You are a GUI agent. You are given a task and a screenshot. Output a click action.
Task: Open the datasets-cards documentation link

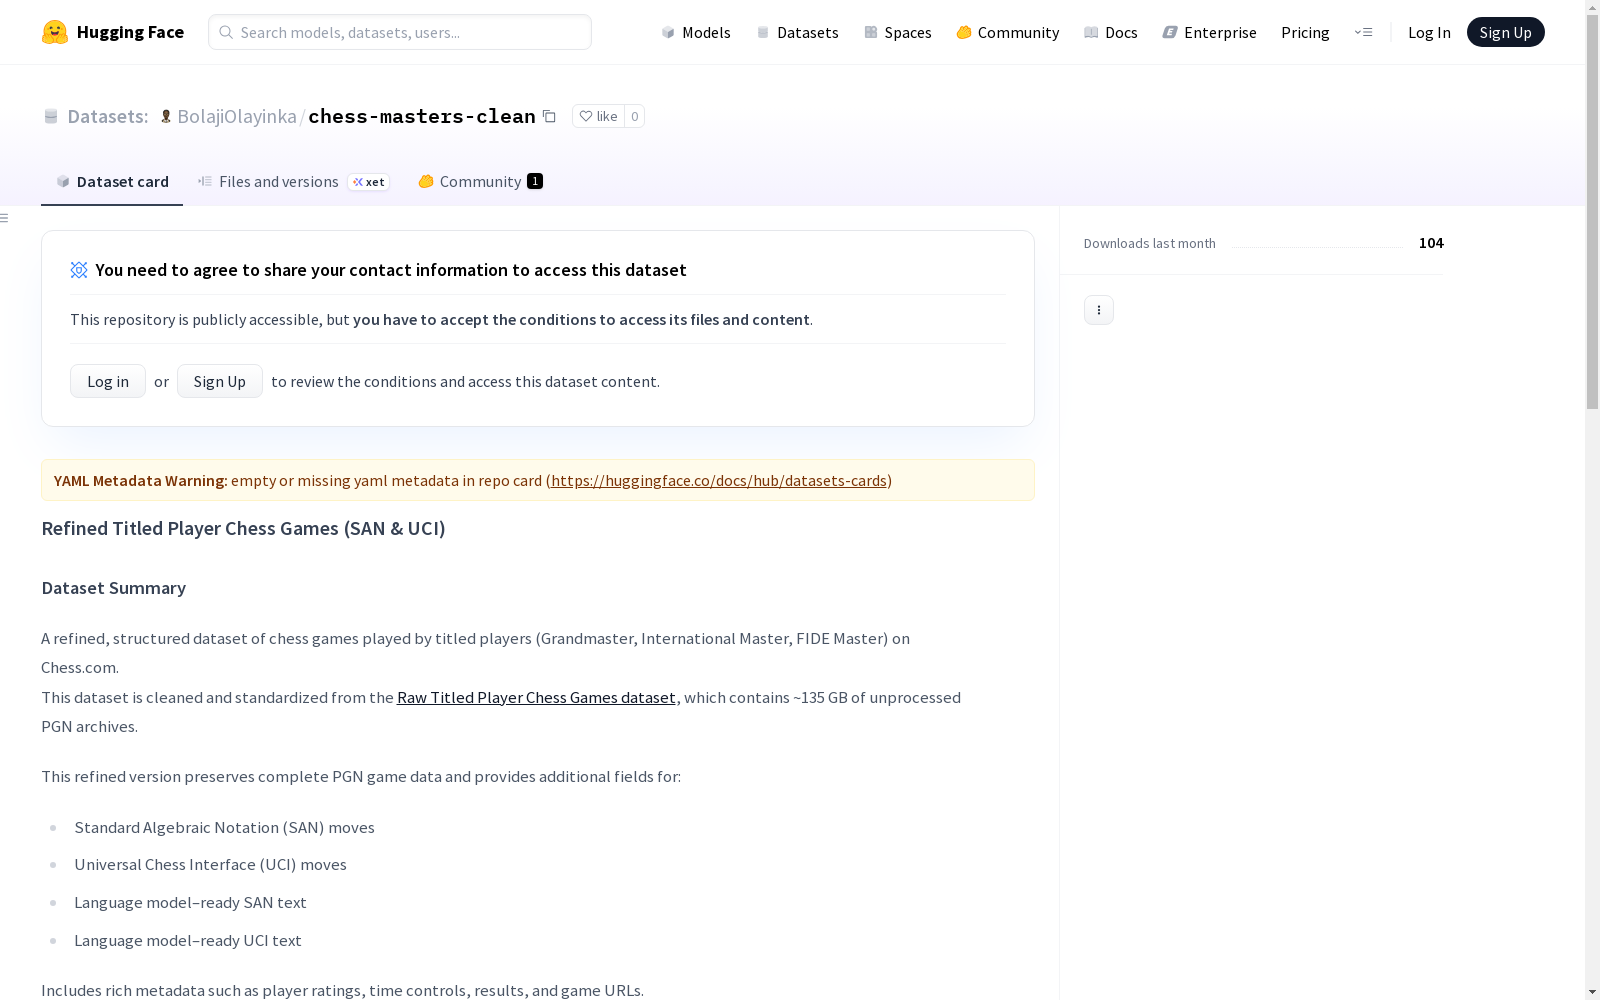coord(719,480)
